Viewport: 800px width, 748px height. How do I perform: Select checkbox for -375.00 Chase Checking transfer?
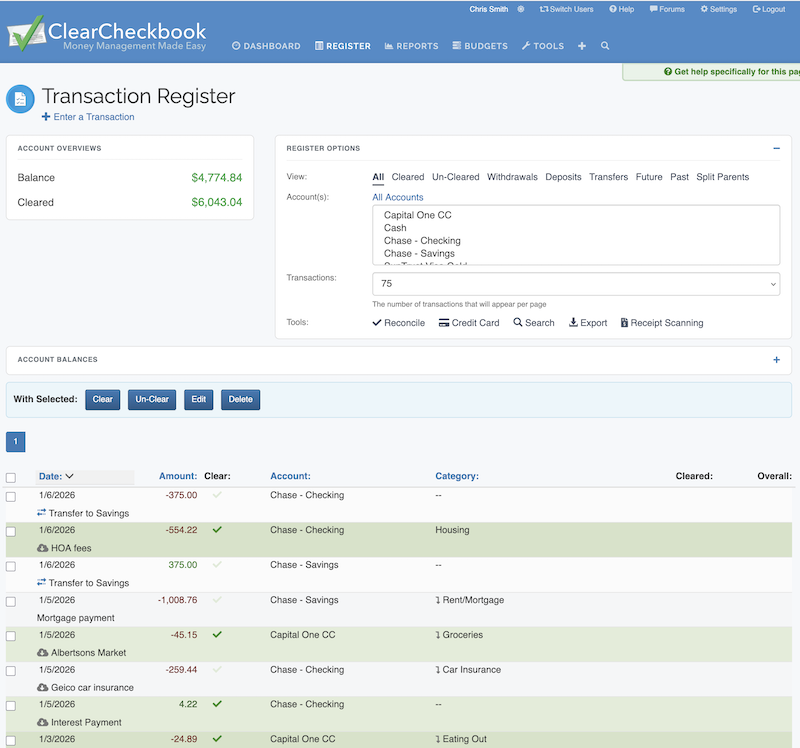pos(11,496)
